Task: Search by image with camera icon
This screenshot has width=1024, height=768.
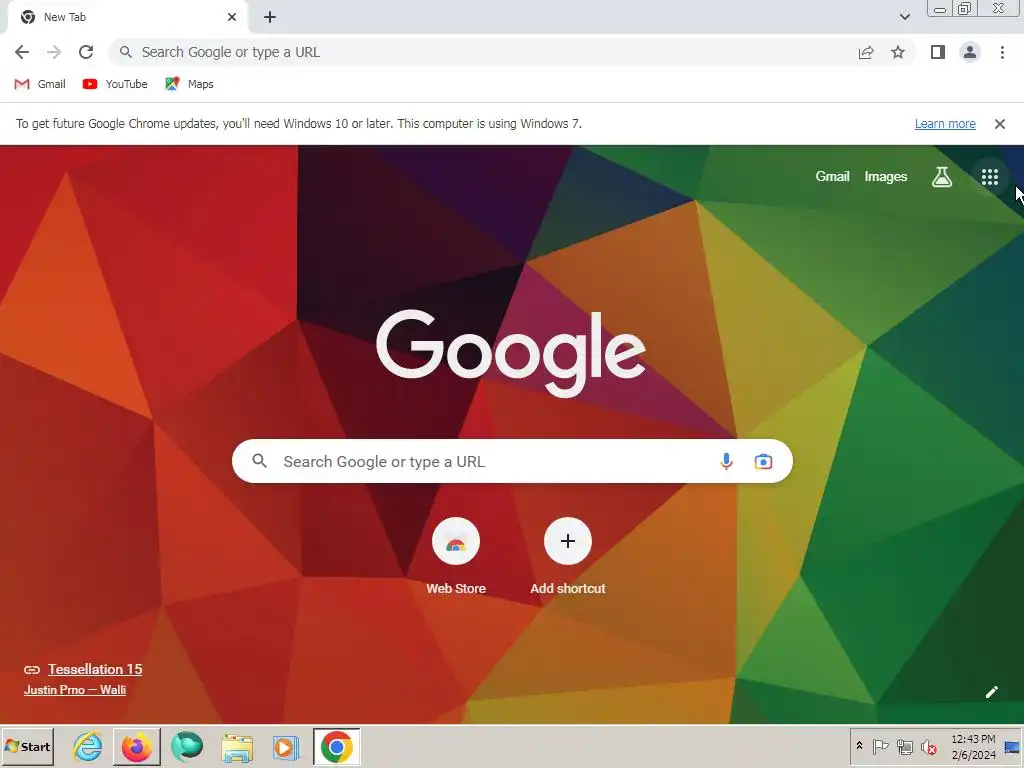Action: pyautogui.click(x=763, y=462)
